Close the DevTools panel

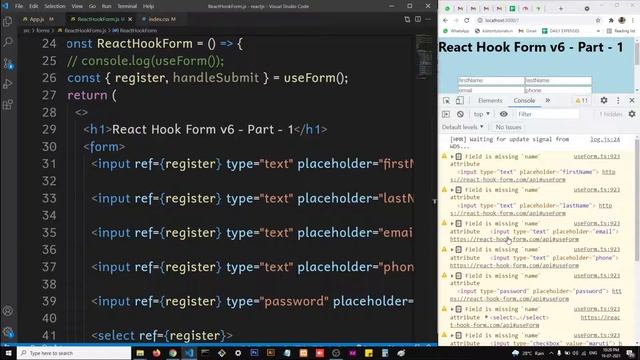tap(632, 100)
